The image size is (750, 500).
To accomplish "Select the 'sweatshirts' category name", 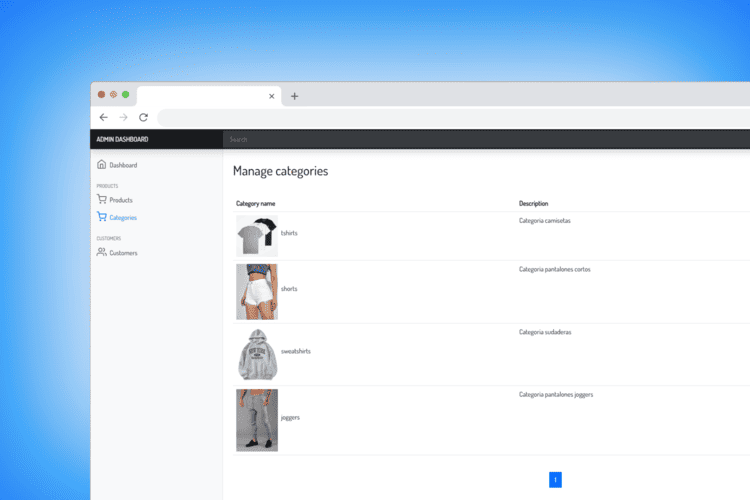I will [x=296, y=351].
